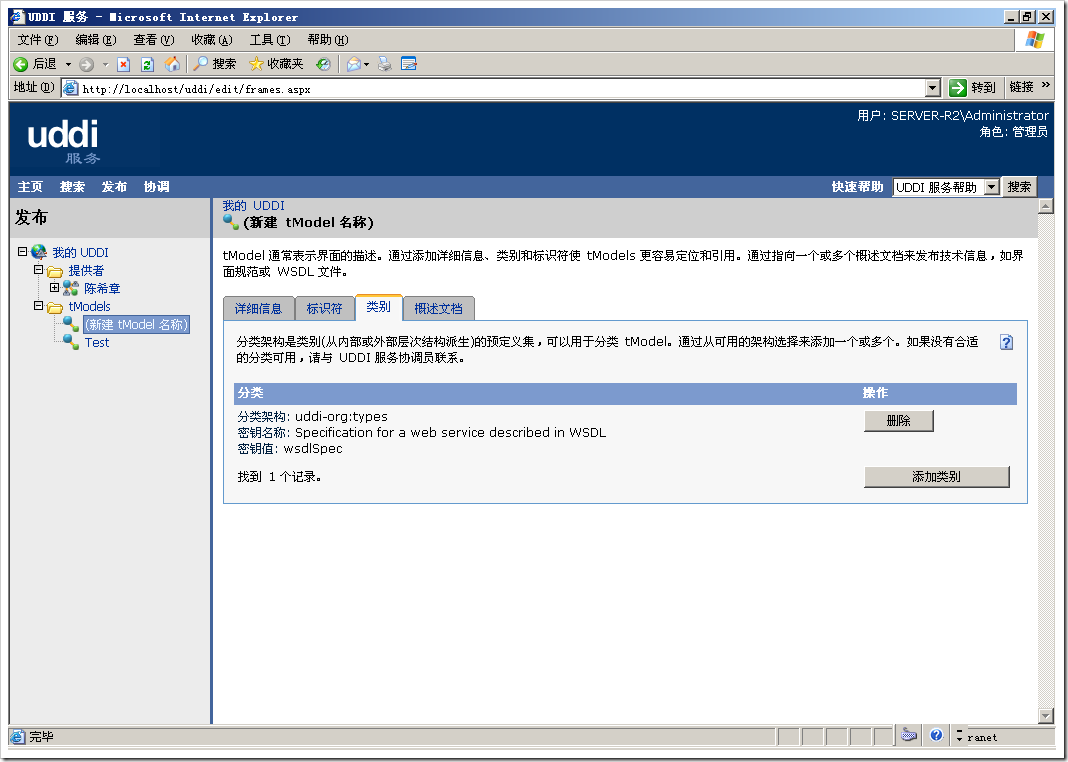Open the address bar dropdown arrow
1068x762 pixels.
pos(933,88)
